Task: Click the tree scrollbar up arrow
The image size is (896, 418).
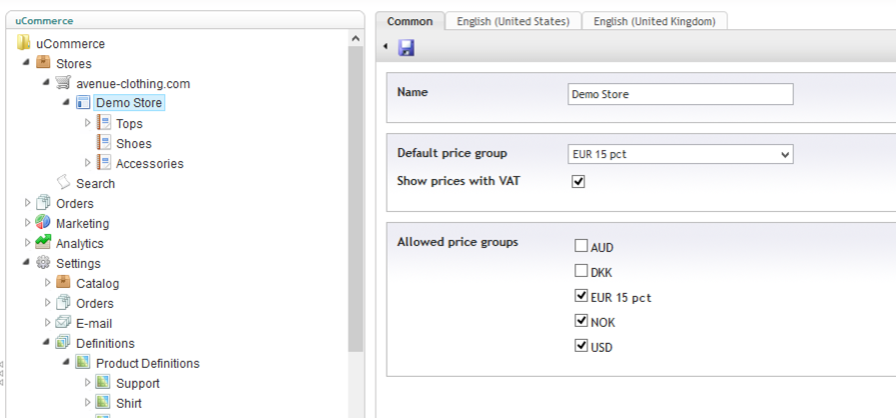Action: coord(355,38)
